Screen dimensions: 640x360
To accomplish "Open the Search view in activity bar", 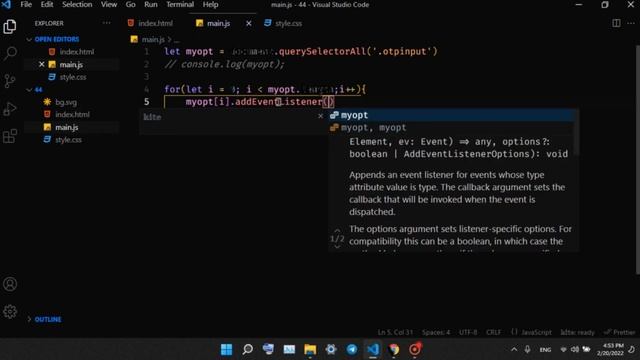I will [10, 53].
